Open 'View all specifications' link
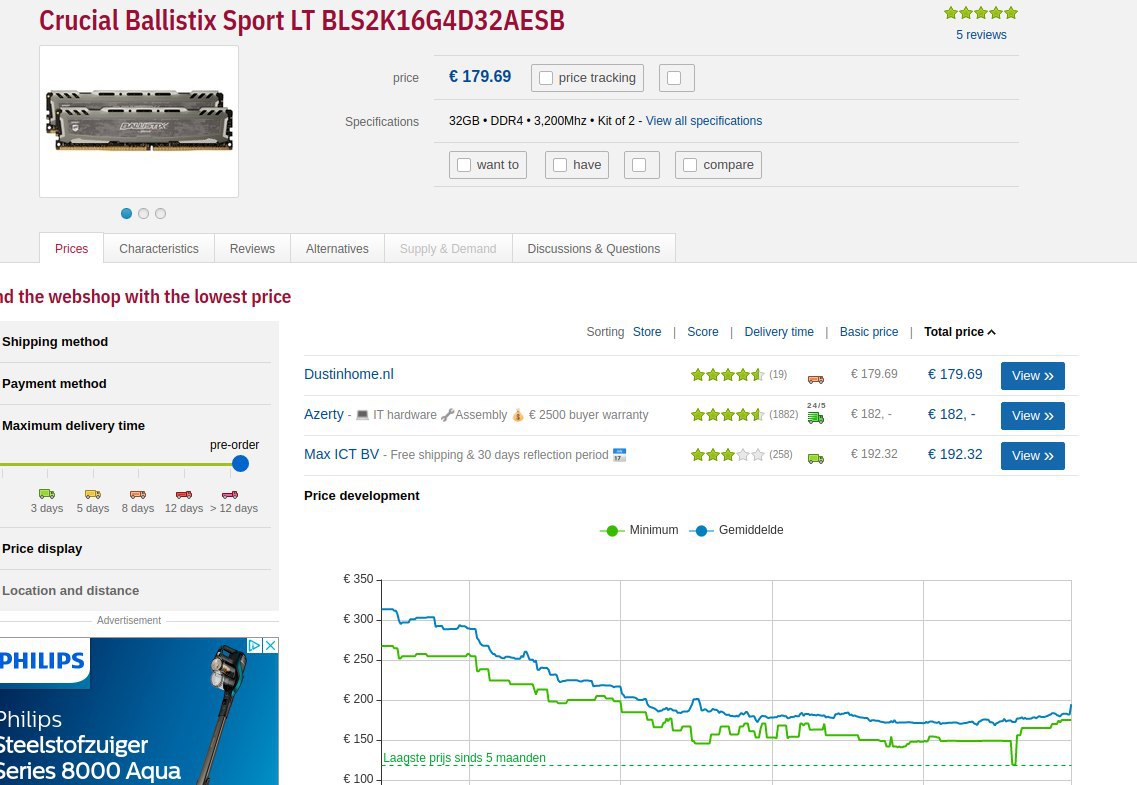Image resolution: width=1137 pixels, height=785 pixels. (x=704, y=121)
